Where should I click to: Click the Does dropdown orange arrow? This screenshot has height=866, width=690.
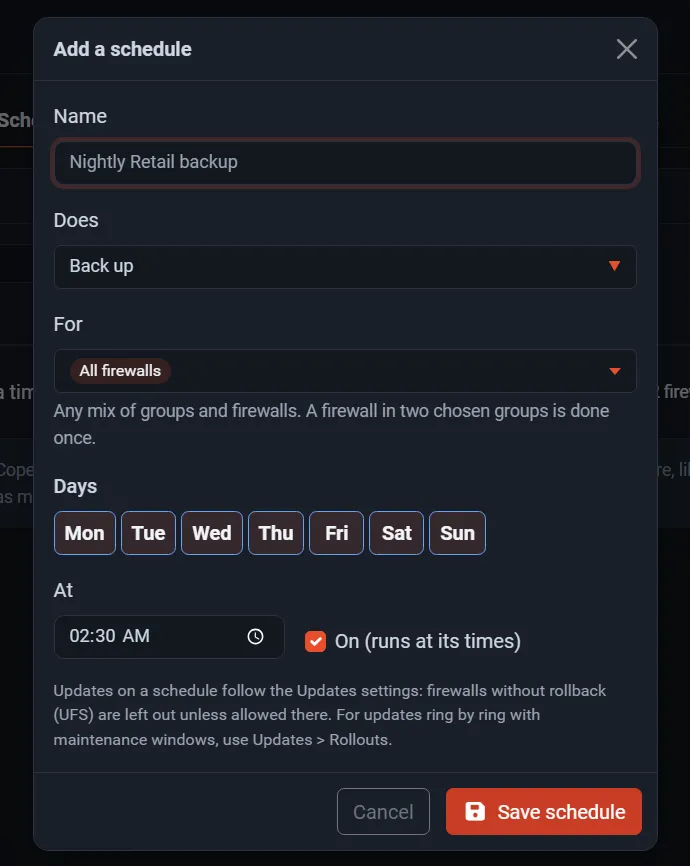click(x=614, y=266)
